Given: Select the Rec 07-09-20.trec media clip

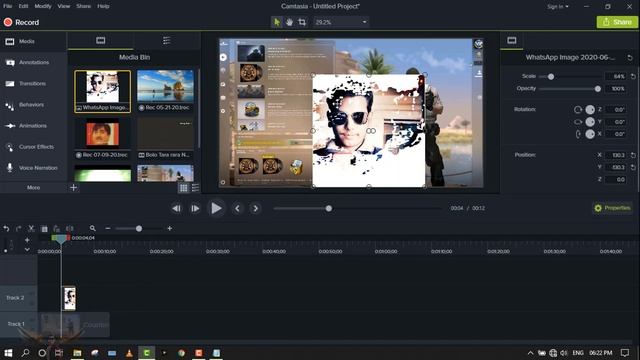Looking at the screenshot, I should point(102,138).
